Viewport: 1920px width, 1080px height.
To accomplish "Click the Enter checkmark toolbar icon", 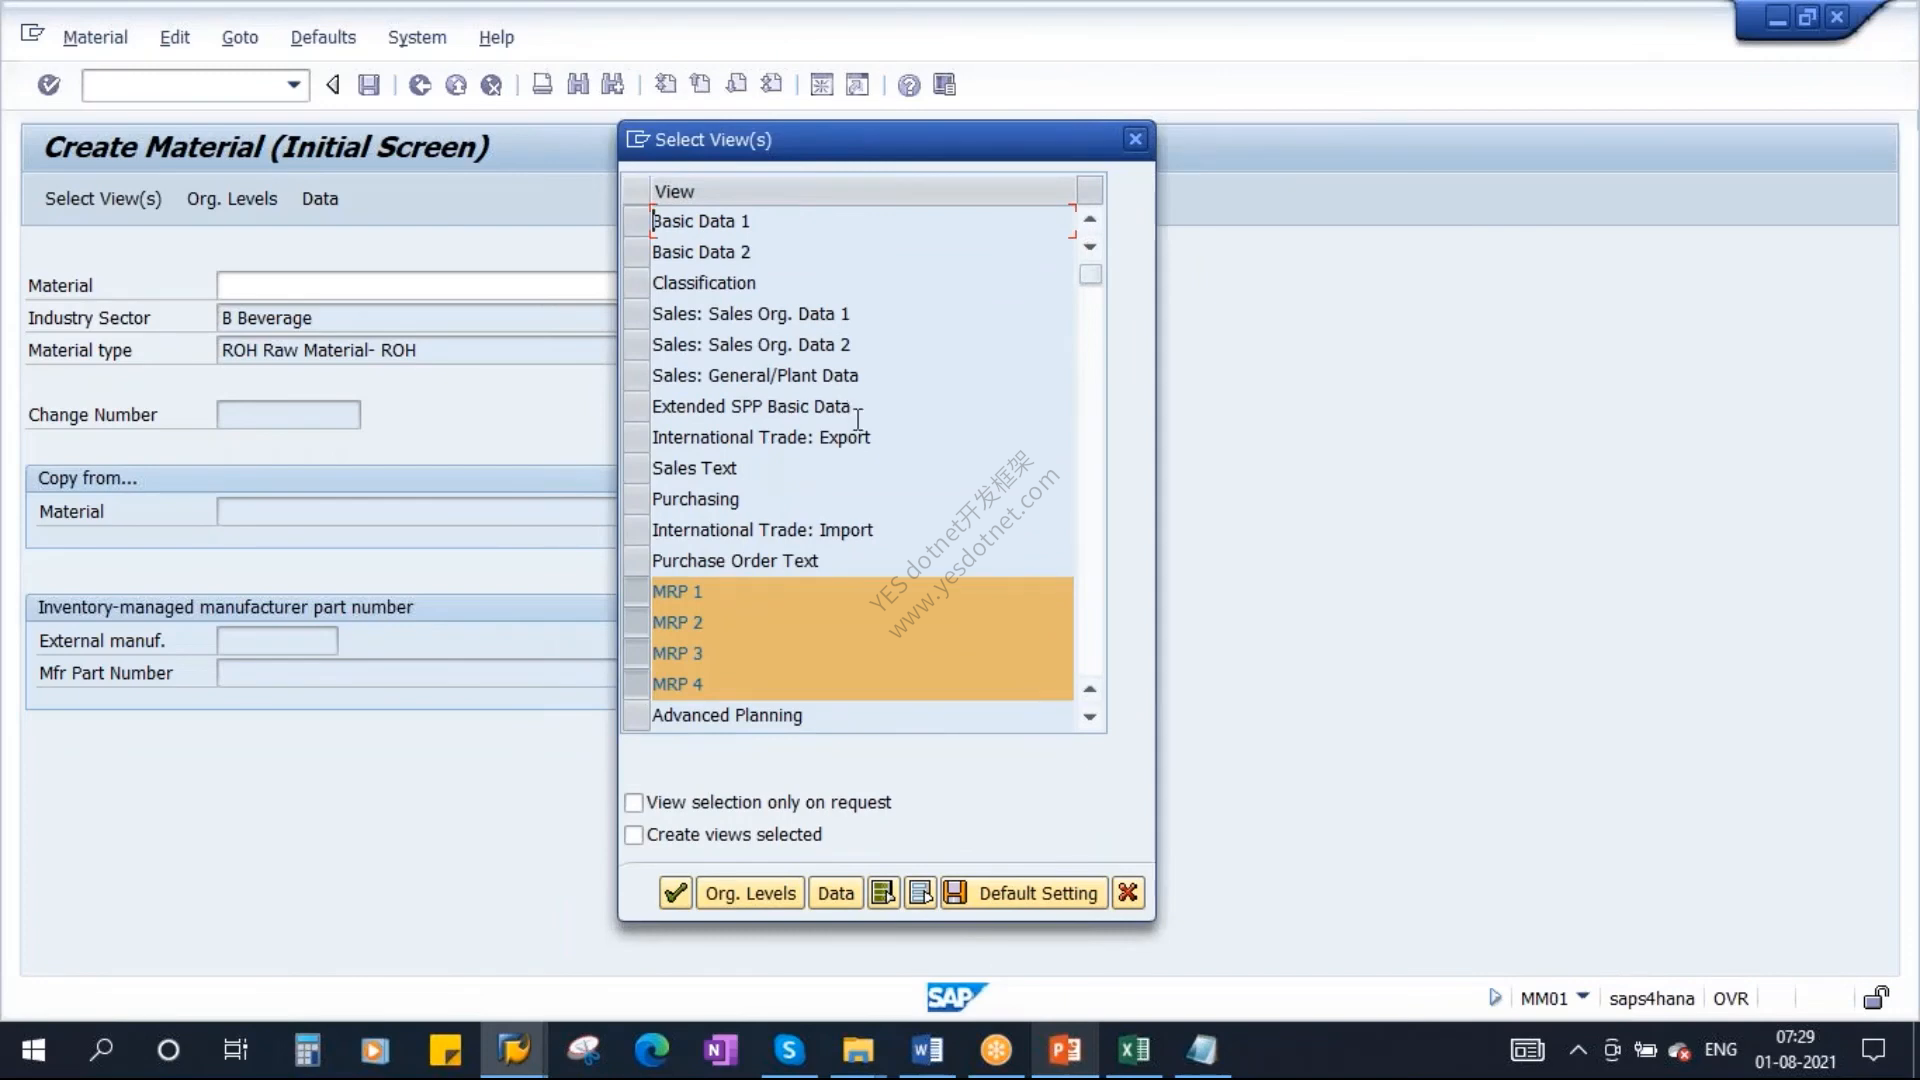I will [x=48, y=85].
